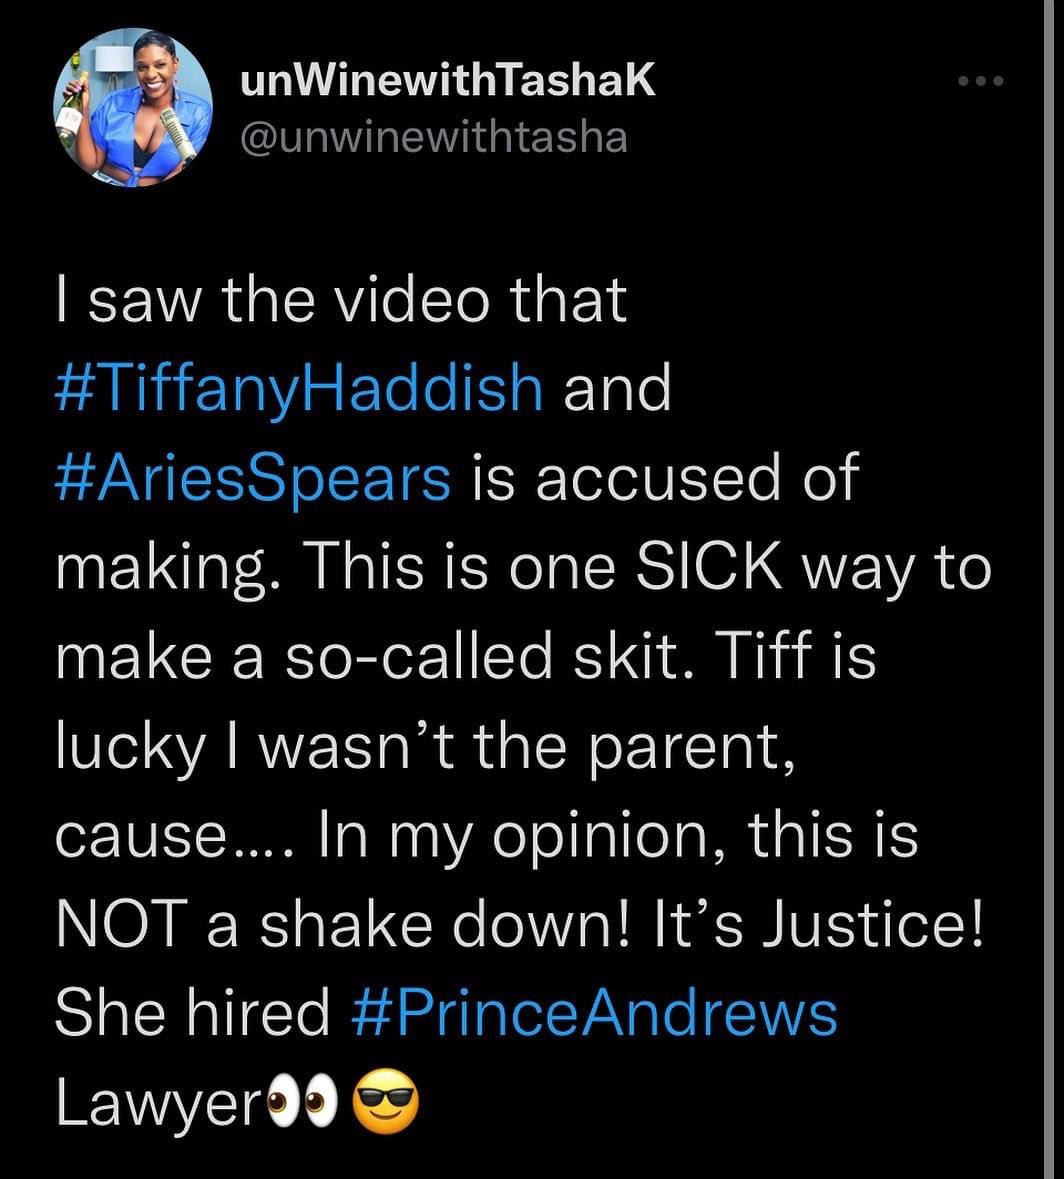The image size is (1064, 1179).
Task: Tap the #PrinceAndrews hashtag
Action: (594, 1012)
